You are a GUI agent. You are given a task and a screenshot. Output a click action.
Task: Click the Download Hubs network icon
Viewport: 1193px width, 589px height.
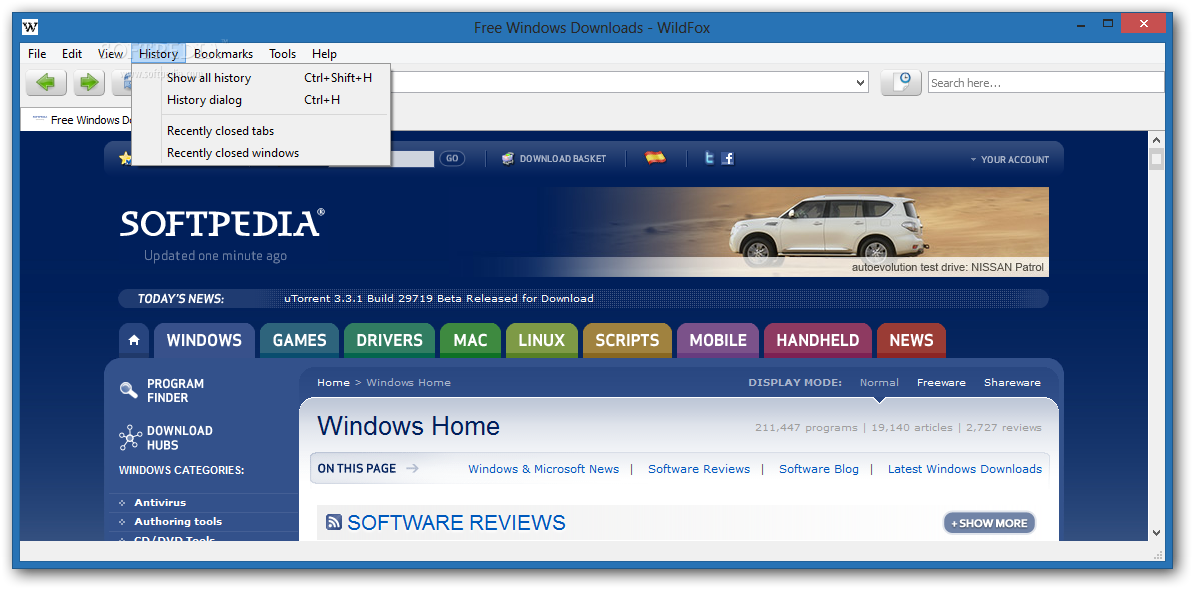point(130,438)
